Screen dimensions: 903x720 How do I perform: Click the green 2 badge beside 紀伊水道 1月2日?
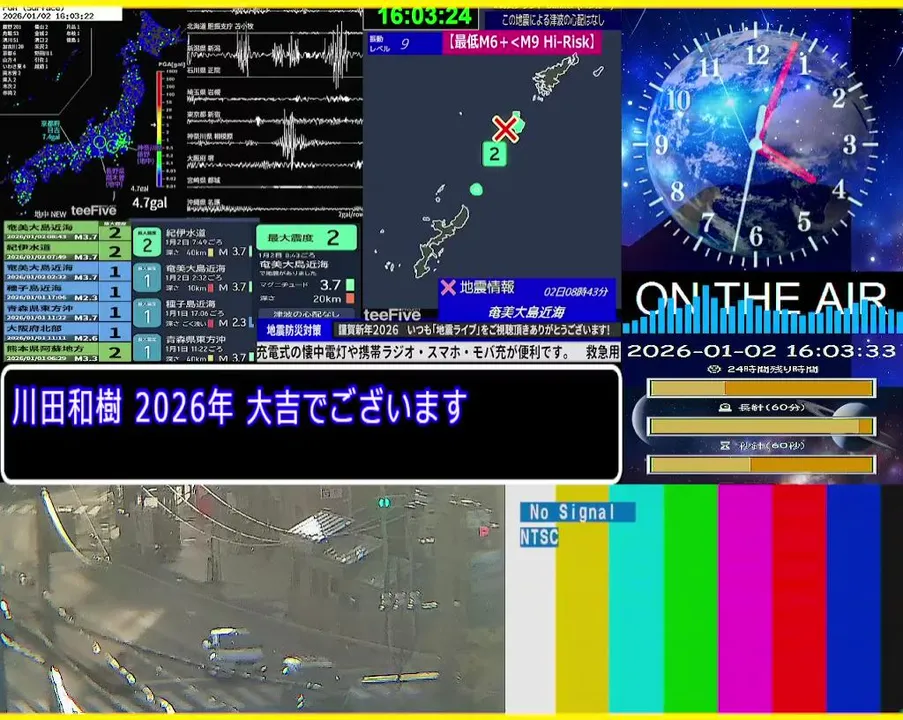click(147, 242)
